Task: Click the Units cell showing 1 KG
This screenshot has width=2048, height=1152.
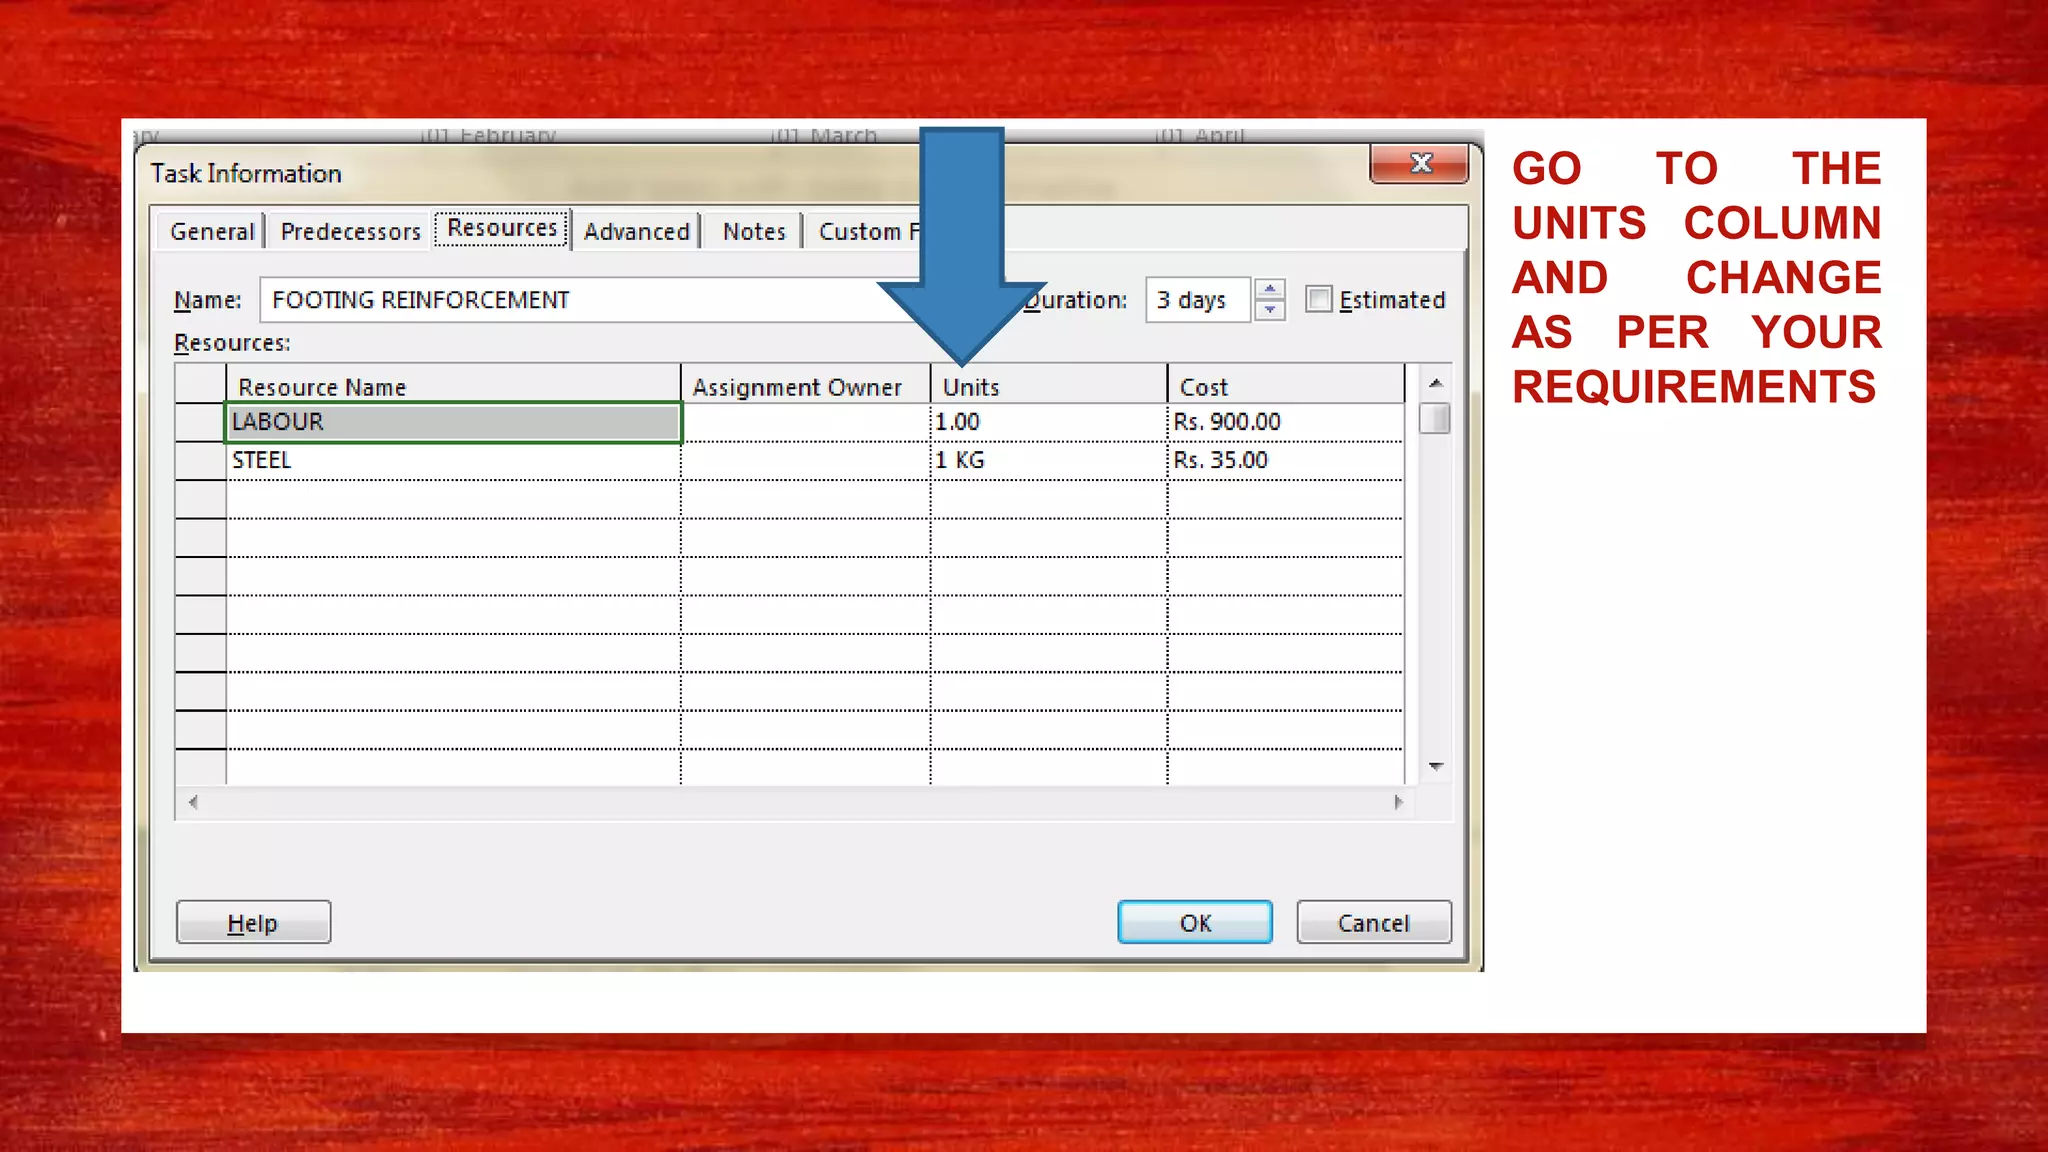Action: [x=1048, y=460]
